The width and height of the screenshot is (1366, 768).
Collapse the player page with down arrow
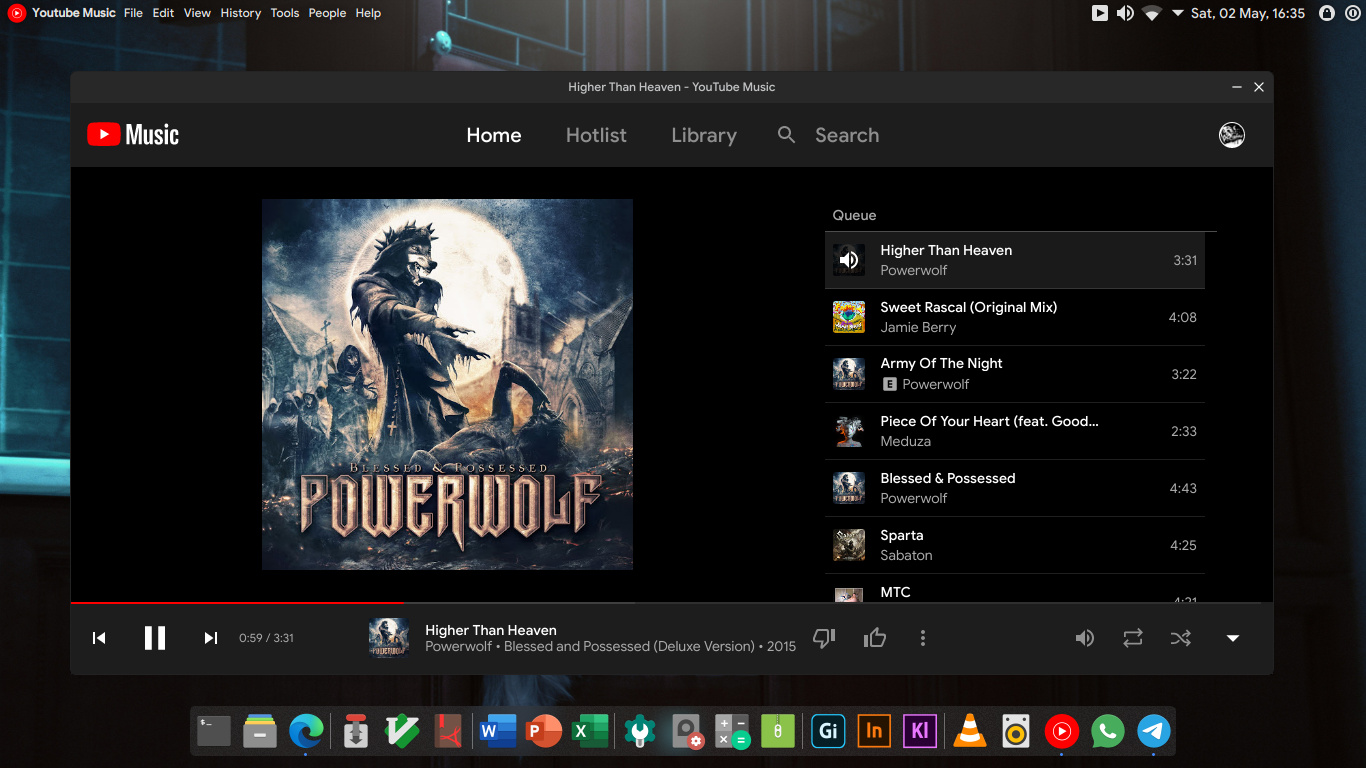pos(1233,638)
